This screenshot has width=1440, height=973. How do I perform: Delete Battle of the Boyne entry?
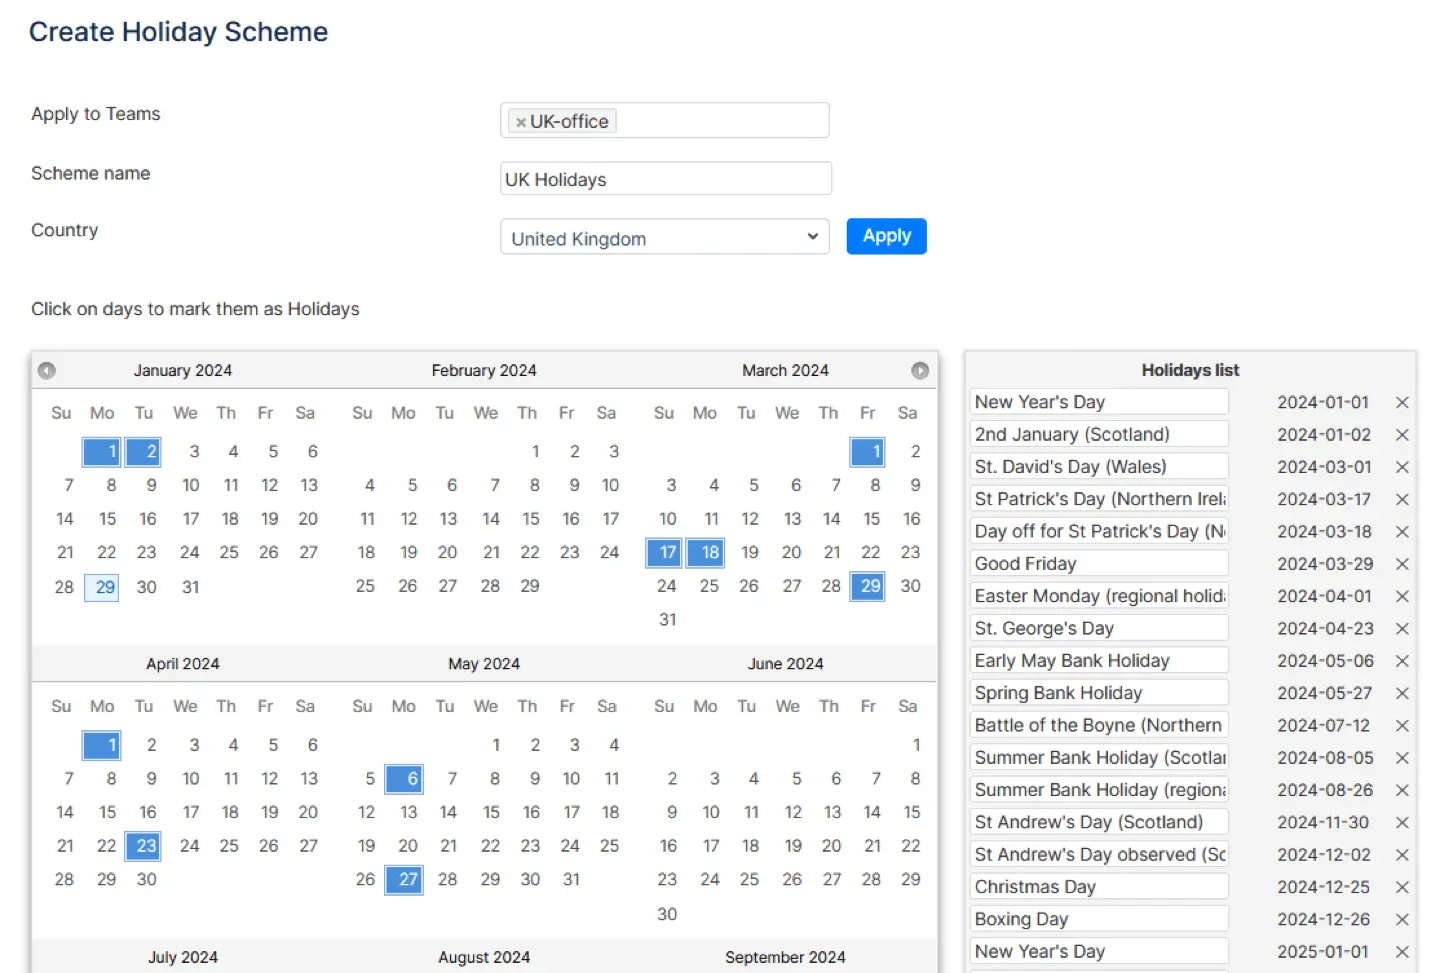1402,725
